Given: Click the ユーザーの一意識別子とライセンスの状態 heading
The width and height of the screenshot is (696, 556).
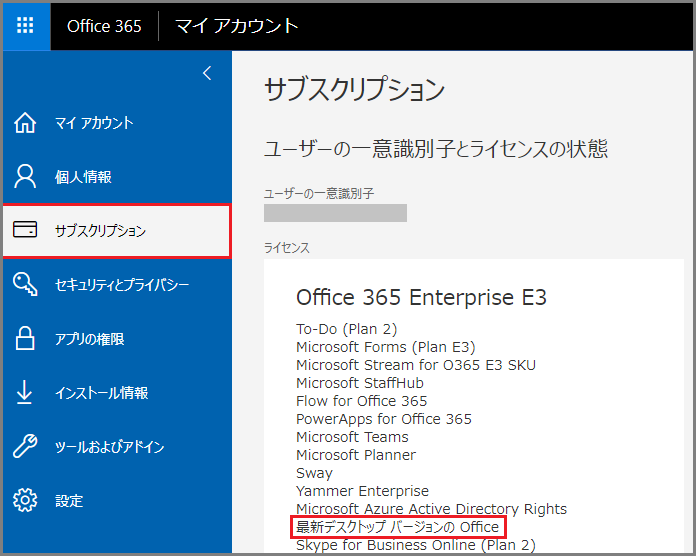Looking at the screenshot, I should [x=435, y=148].
